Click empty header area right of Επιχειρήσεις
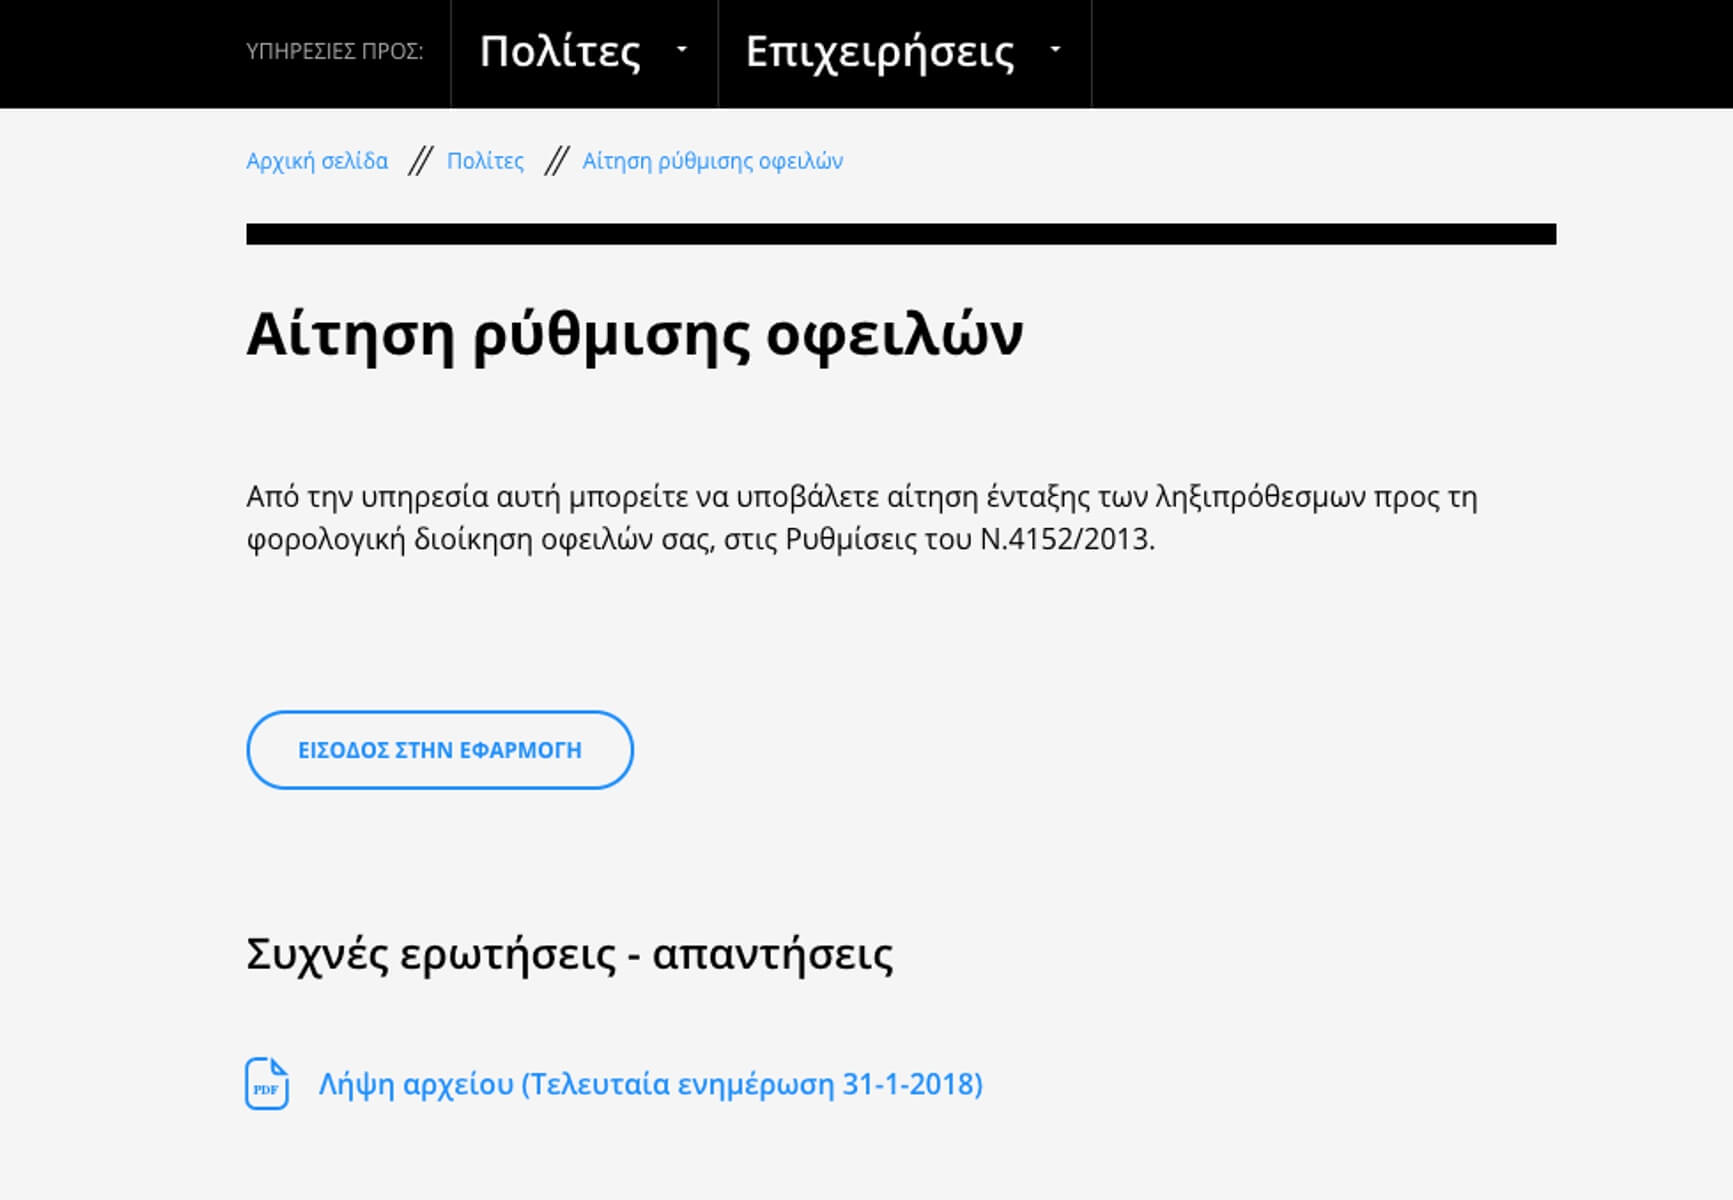Image resolution: width=1733 pixels, height=1200 pixels. (x=1400, y=52)
